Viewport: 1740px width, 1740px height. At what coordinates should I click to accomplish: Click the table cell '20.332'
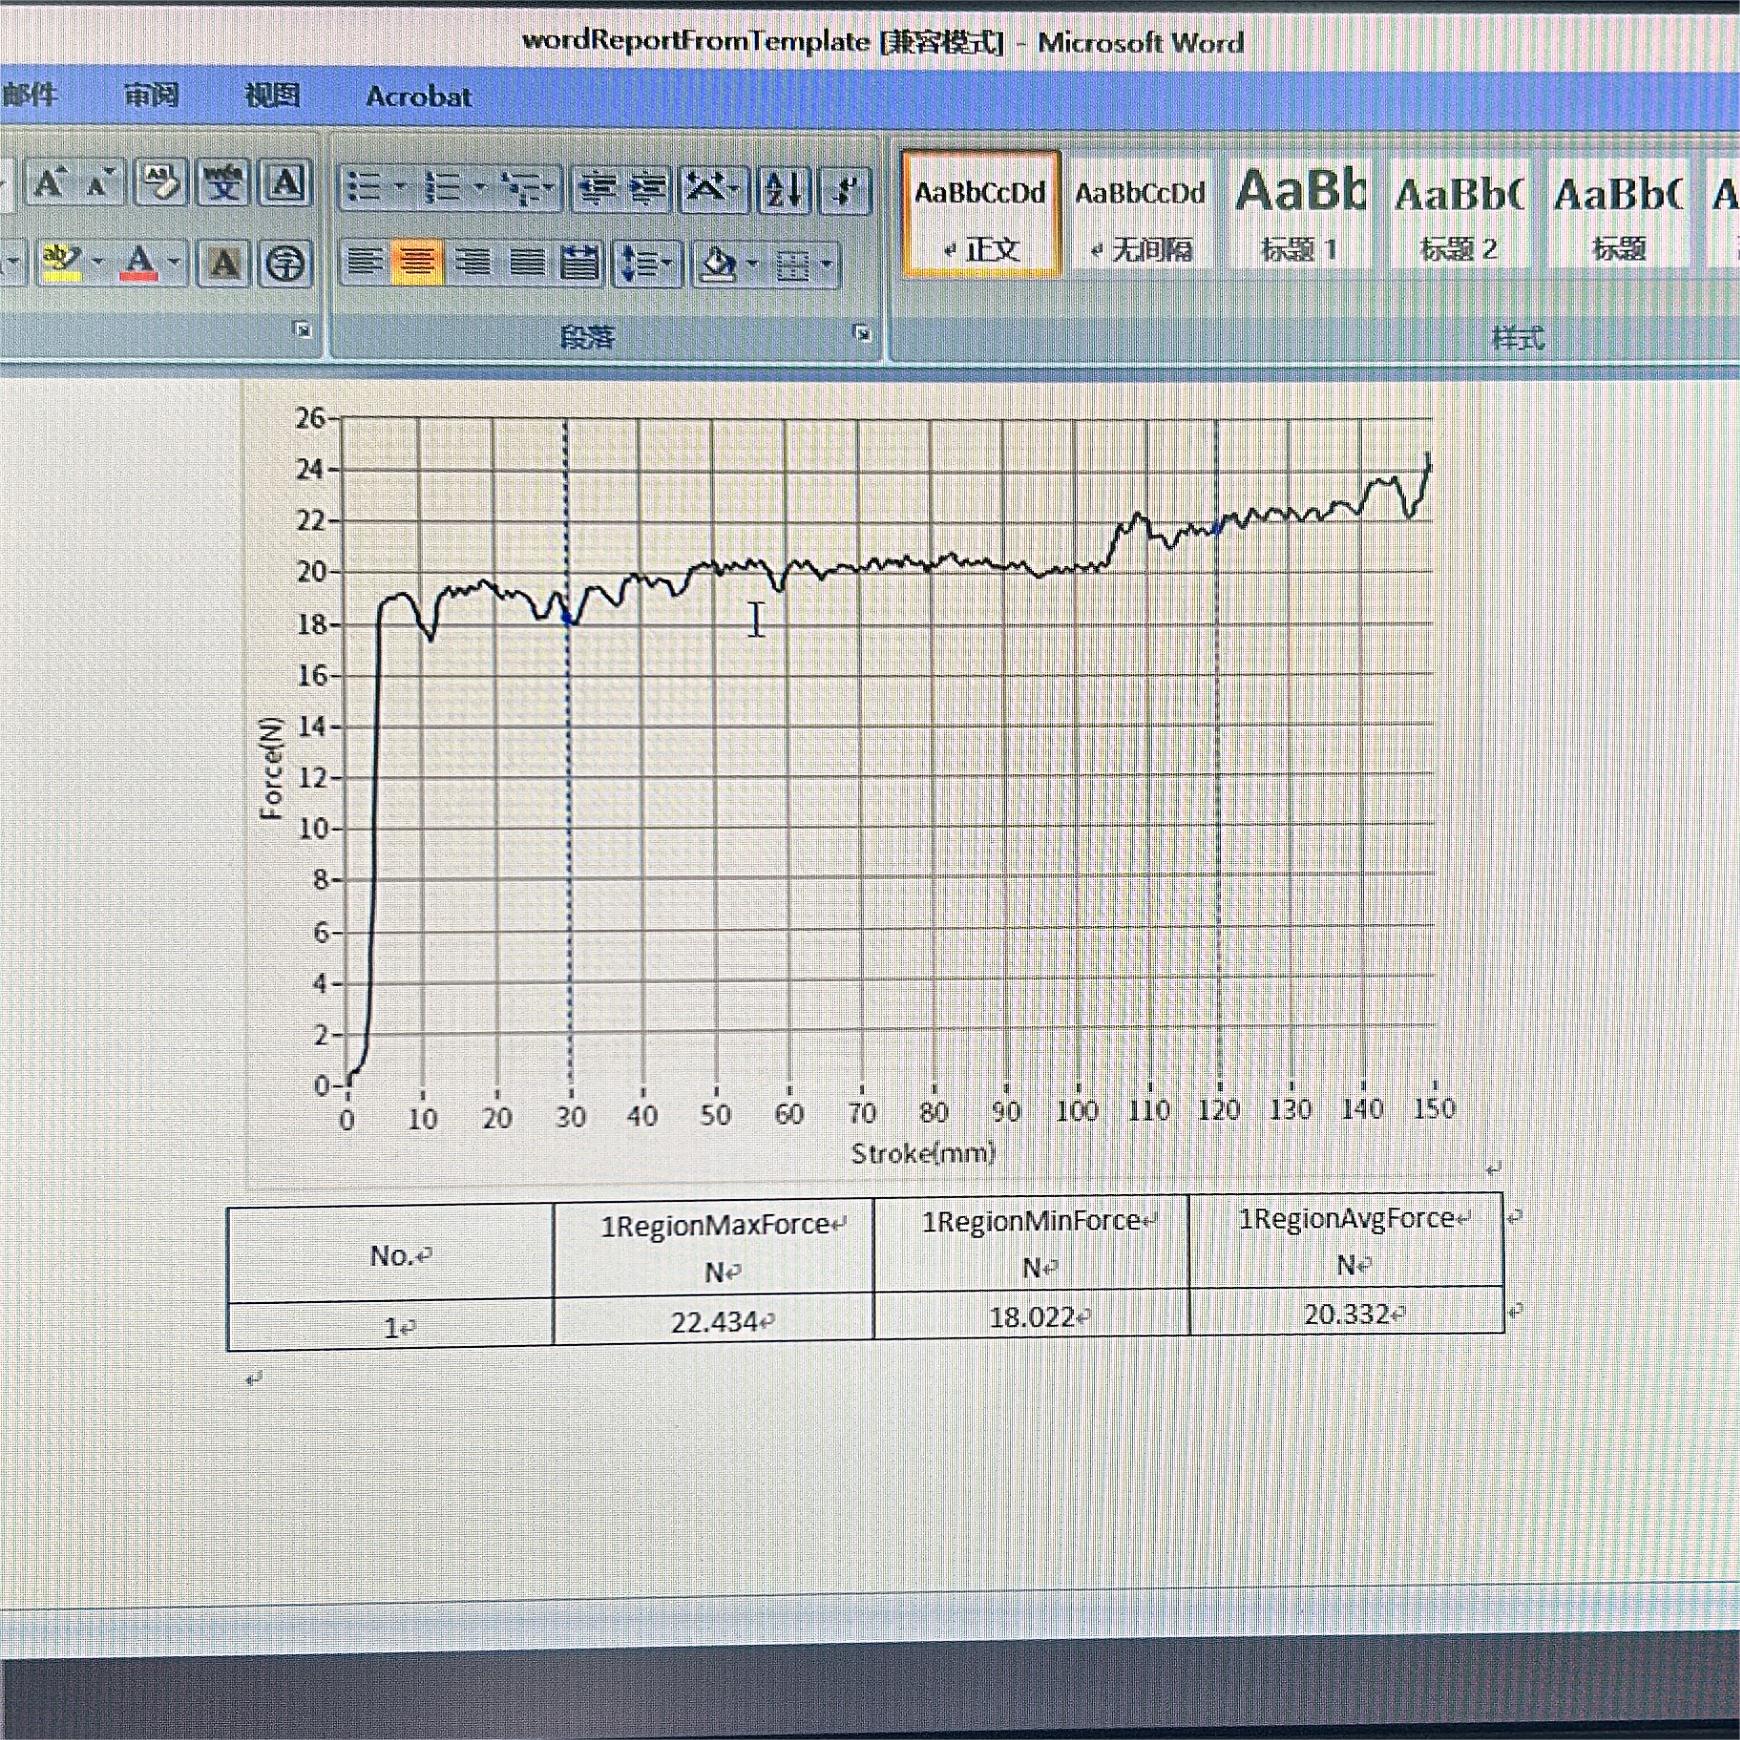pyautogui.click(x=1347, y=1313)
